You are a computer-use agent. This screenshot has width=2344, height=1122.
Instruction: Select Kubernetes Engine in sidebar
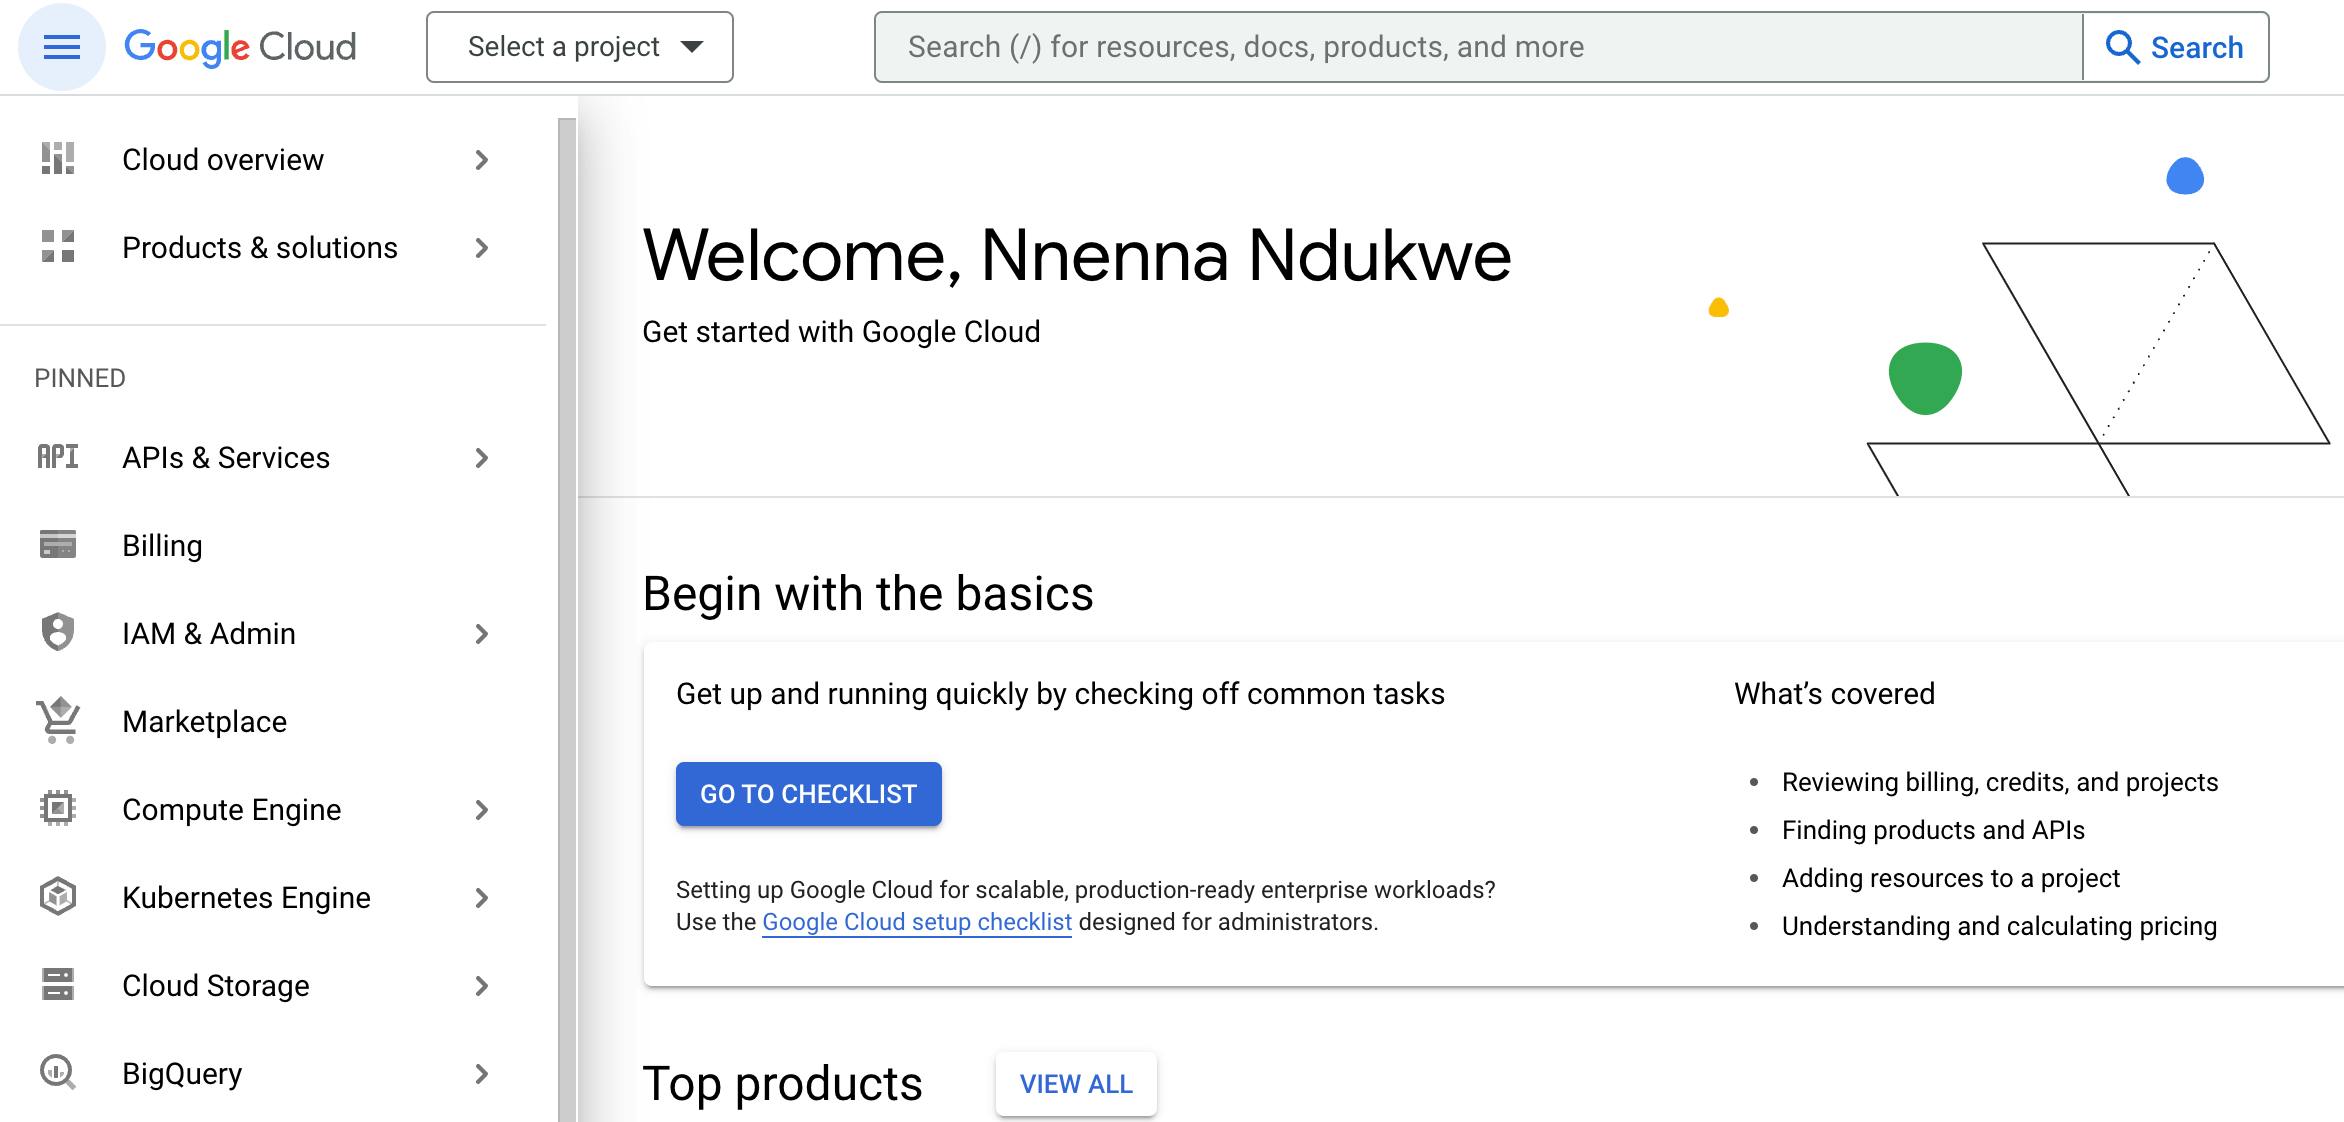[x=246, y=898]
